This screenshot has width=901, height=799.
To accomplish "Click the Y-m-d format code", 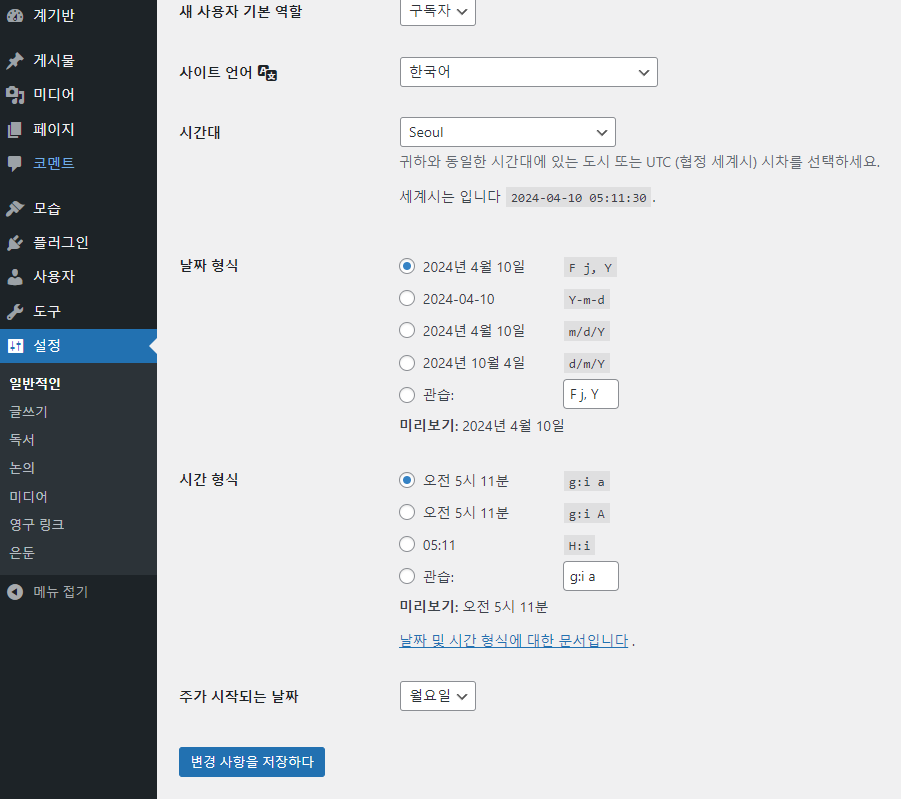I will (x=587, y=299).
